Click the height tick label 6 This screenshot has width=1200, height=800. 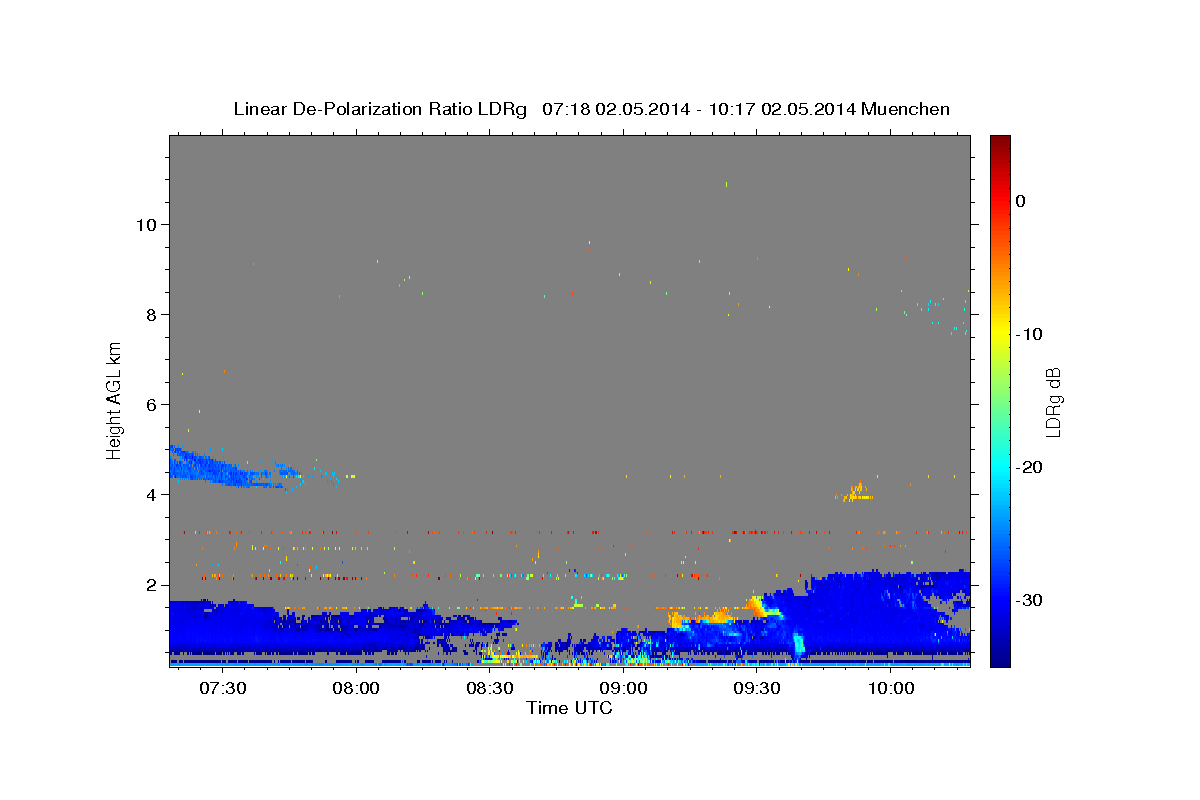(x=152, y=404)
